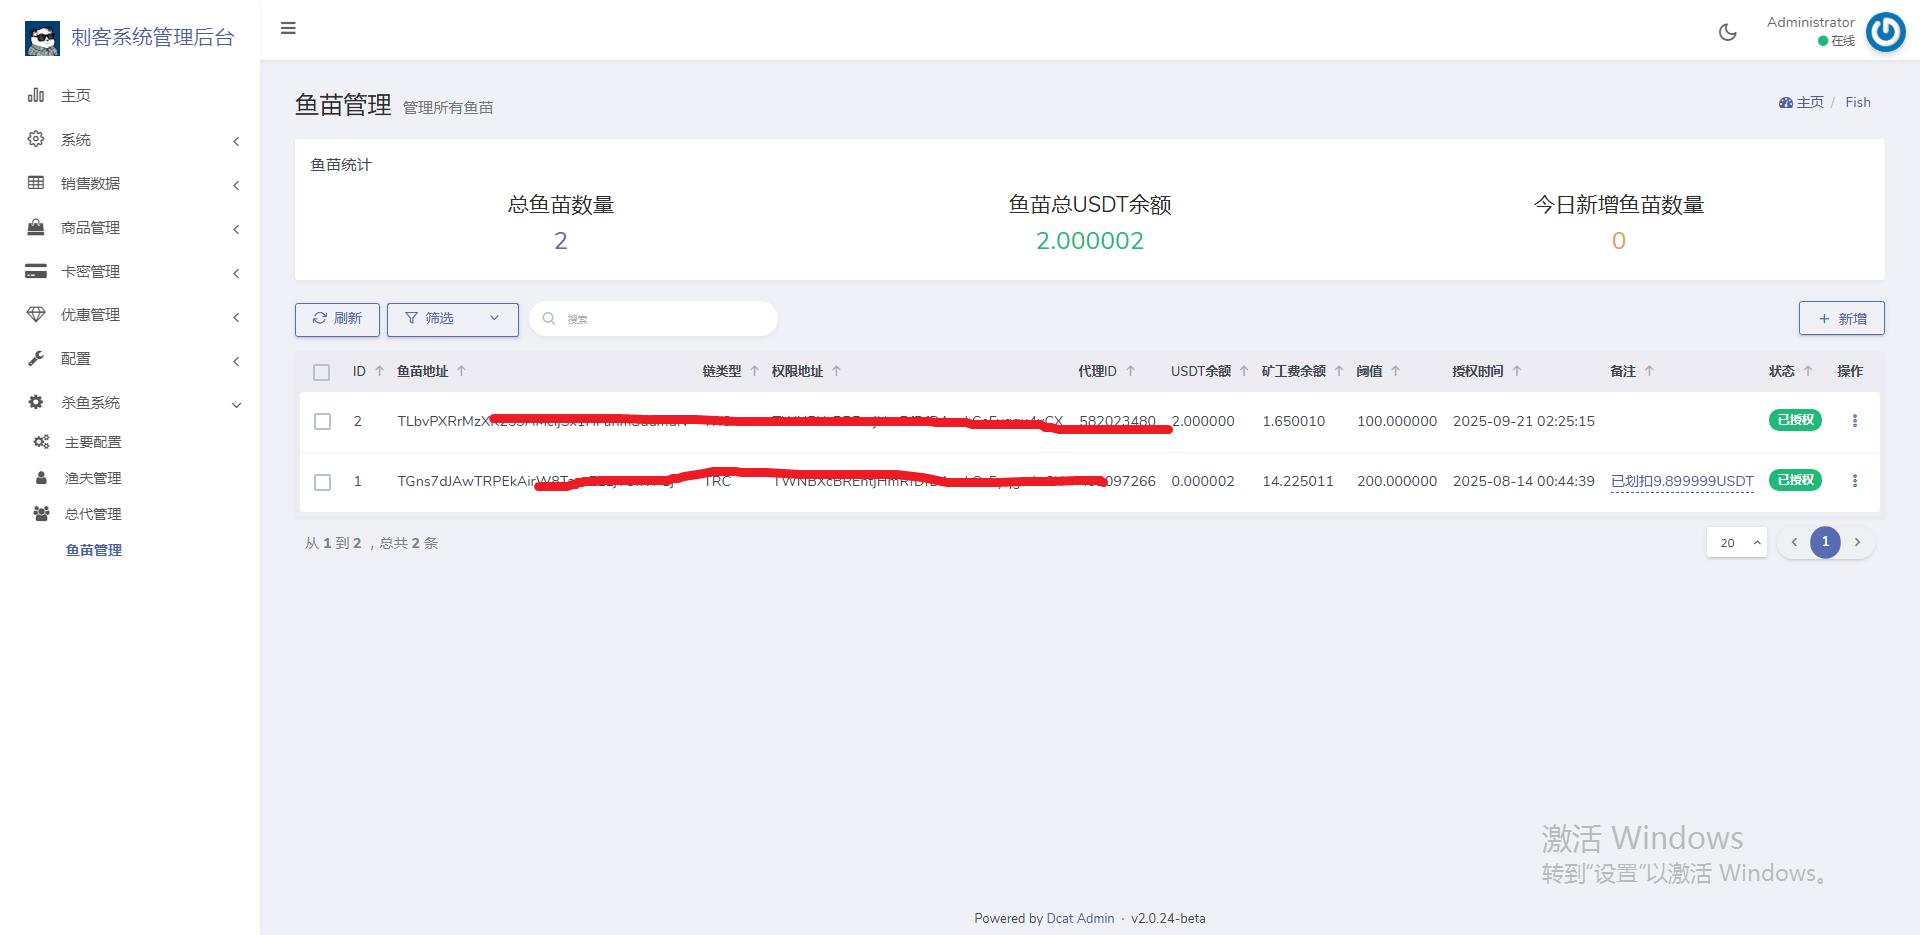
Task: Check the checkbox for row ID 2
Action: coord(322,422)
